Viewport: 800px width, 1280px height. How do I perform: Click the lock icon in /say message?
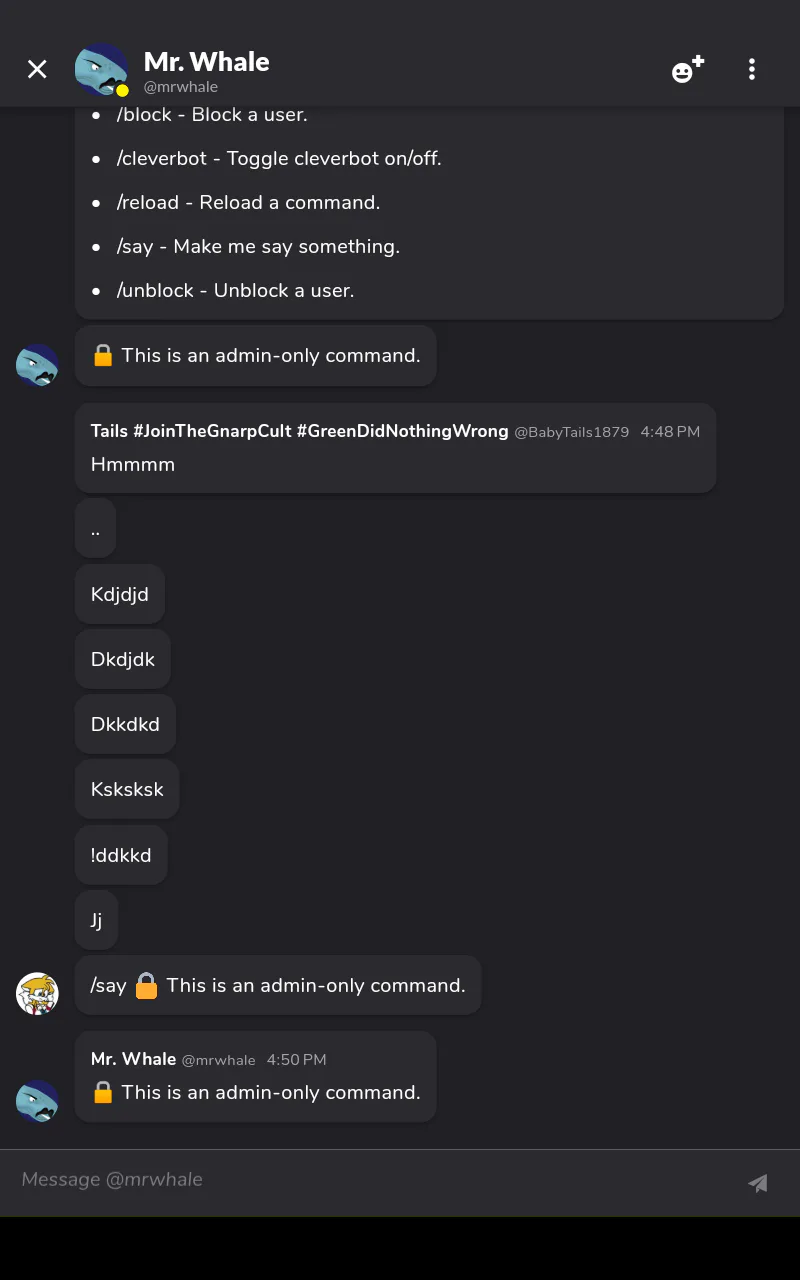click(x=146, y=986)
